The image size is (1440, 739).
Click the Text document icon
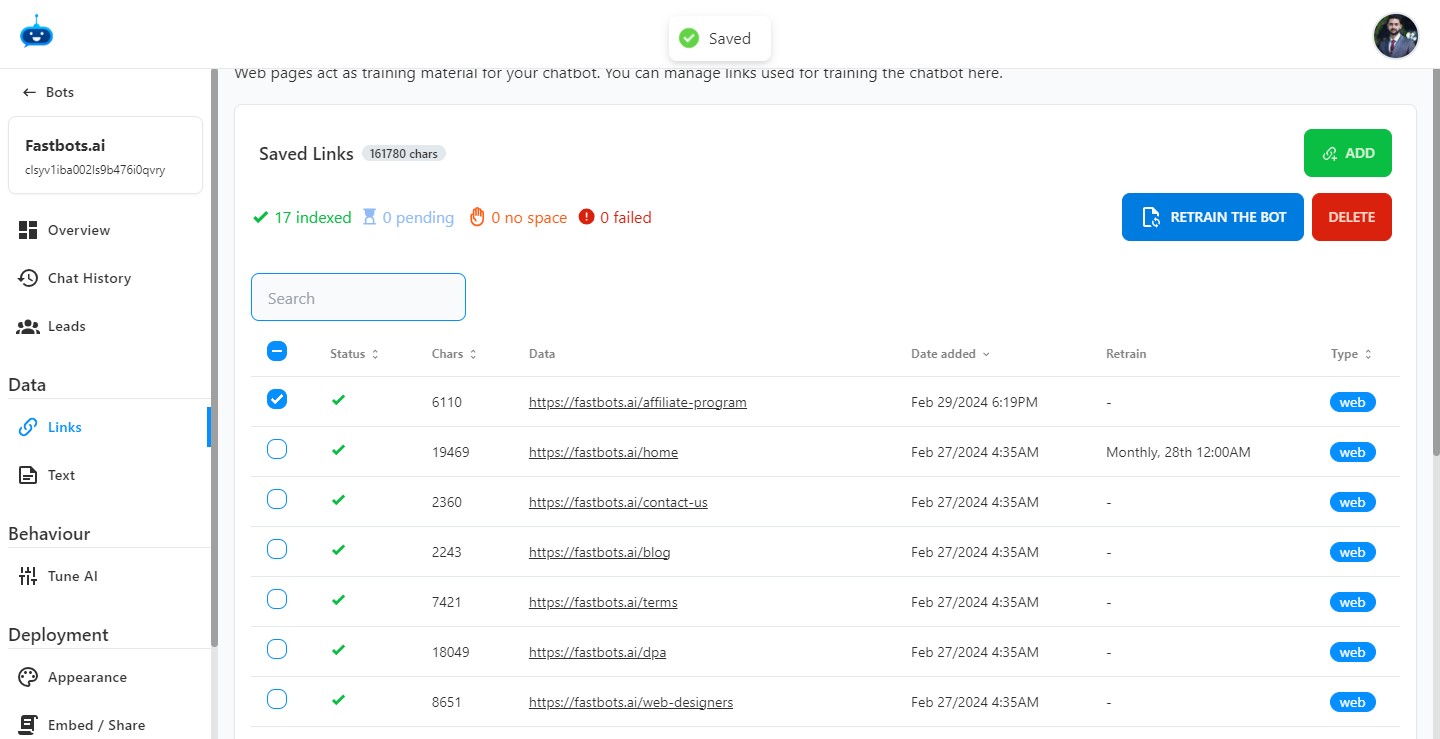[x=28, y=475]
